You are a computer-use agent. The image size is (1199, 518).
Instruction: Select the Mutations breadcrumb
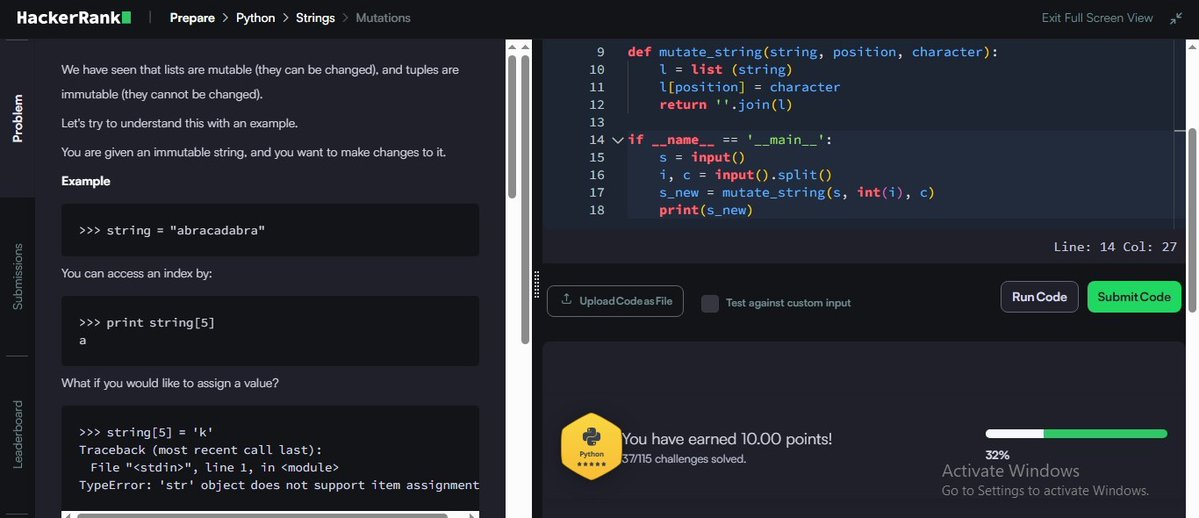(382, 18)
